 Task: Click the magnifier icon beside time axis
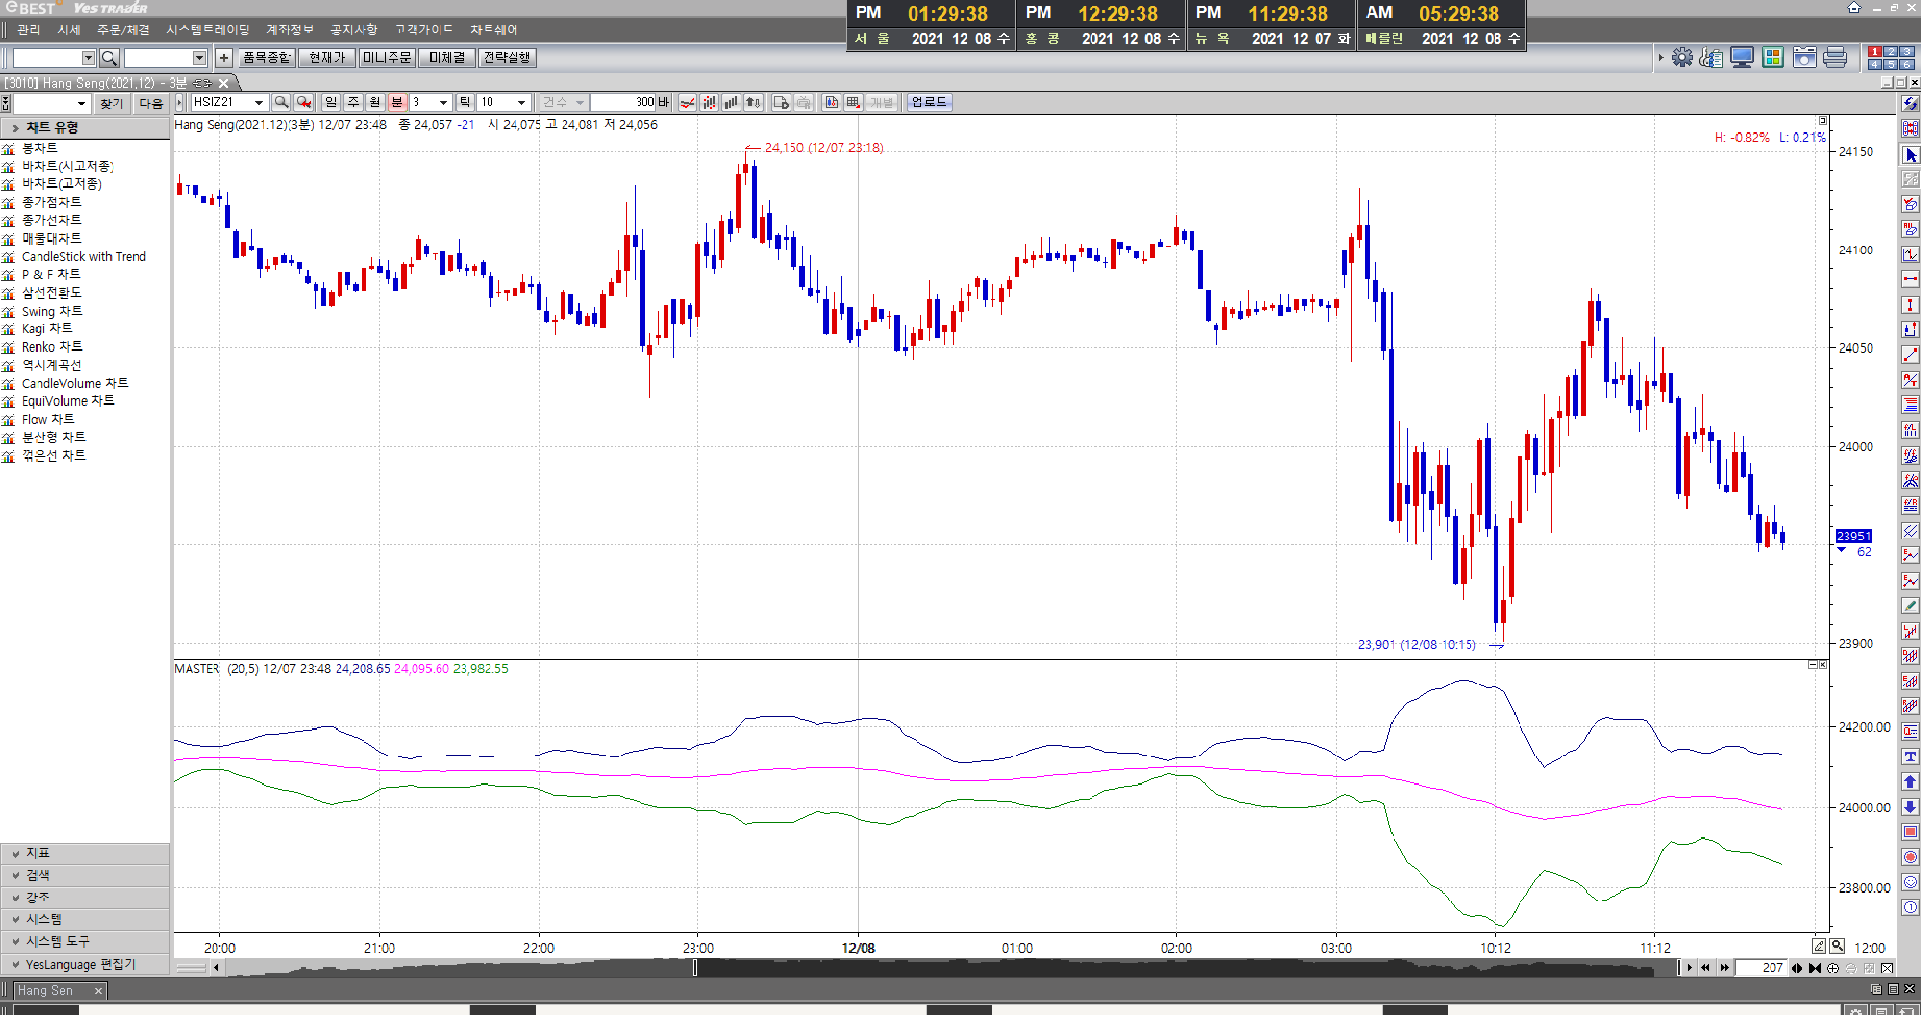coord(1837,946)
